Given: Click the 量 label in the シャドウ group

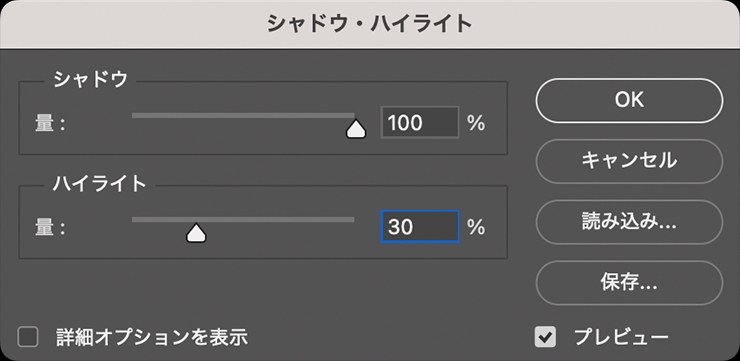Looking at the screenshot, I should 44,124.
